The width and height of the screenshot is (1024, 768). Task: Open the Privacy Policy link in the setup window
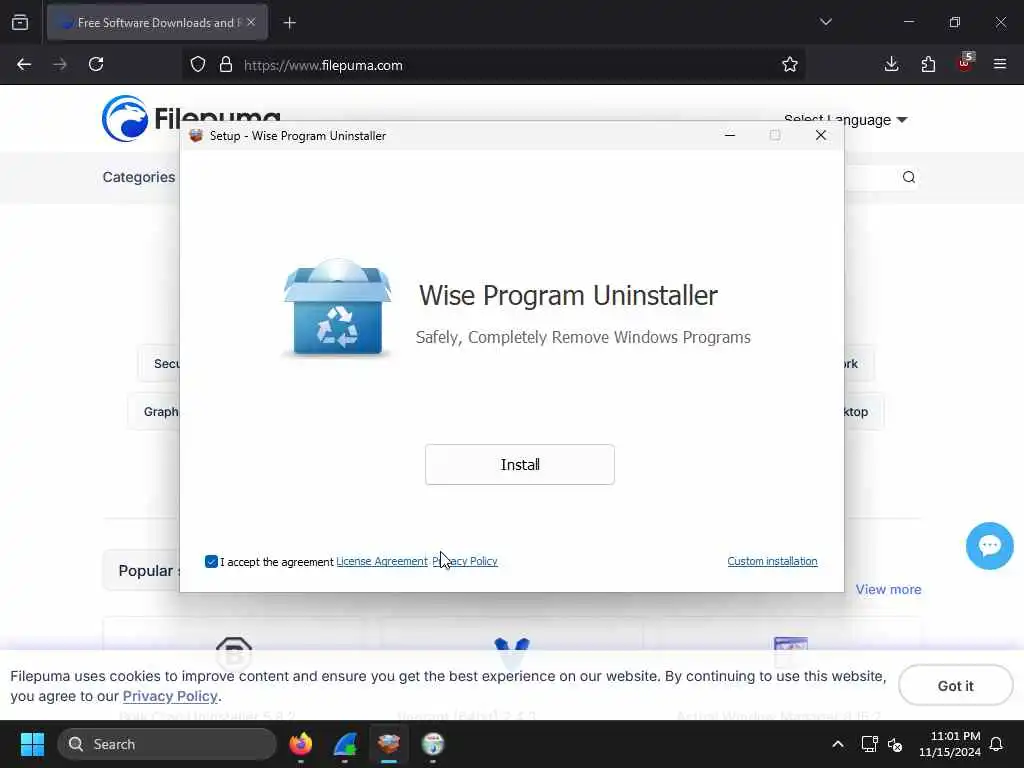[x=465, y=562]
